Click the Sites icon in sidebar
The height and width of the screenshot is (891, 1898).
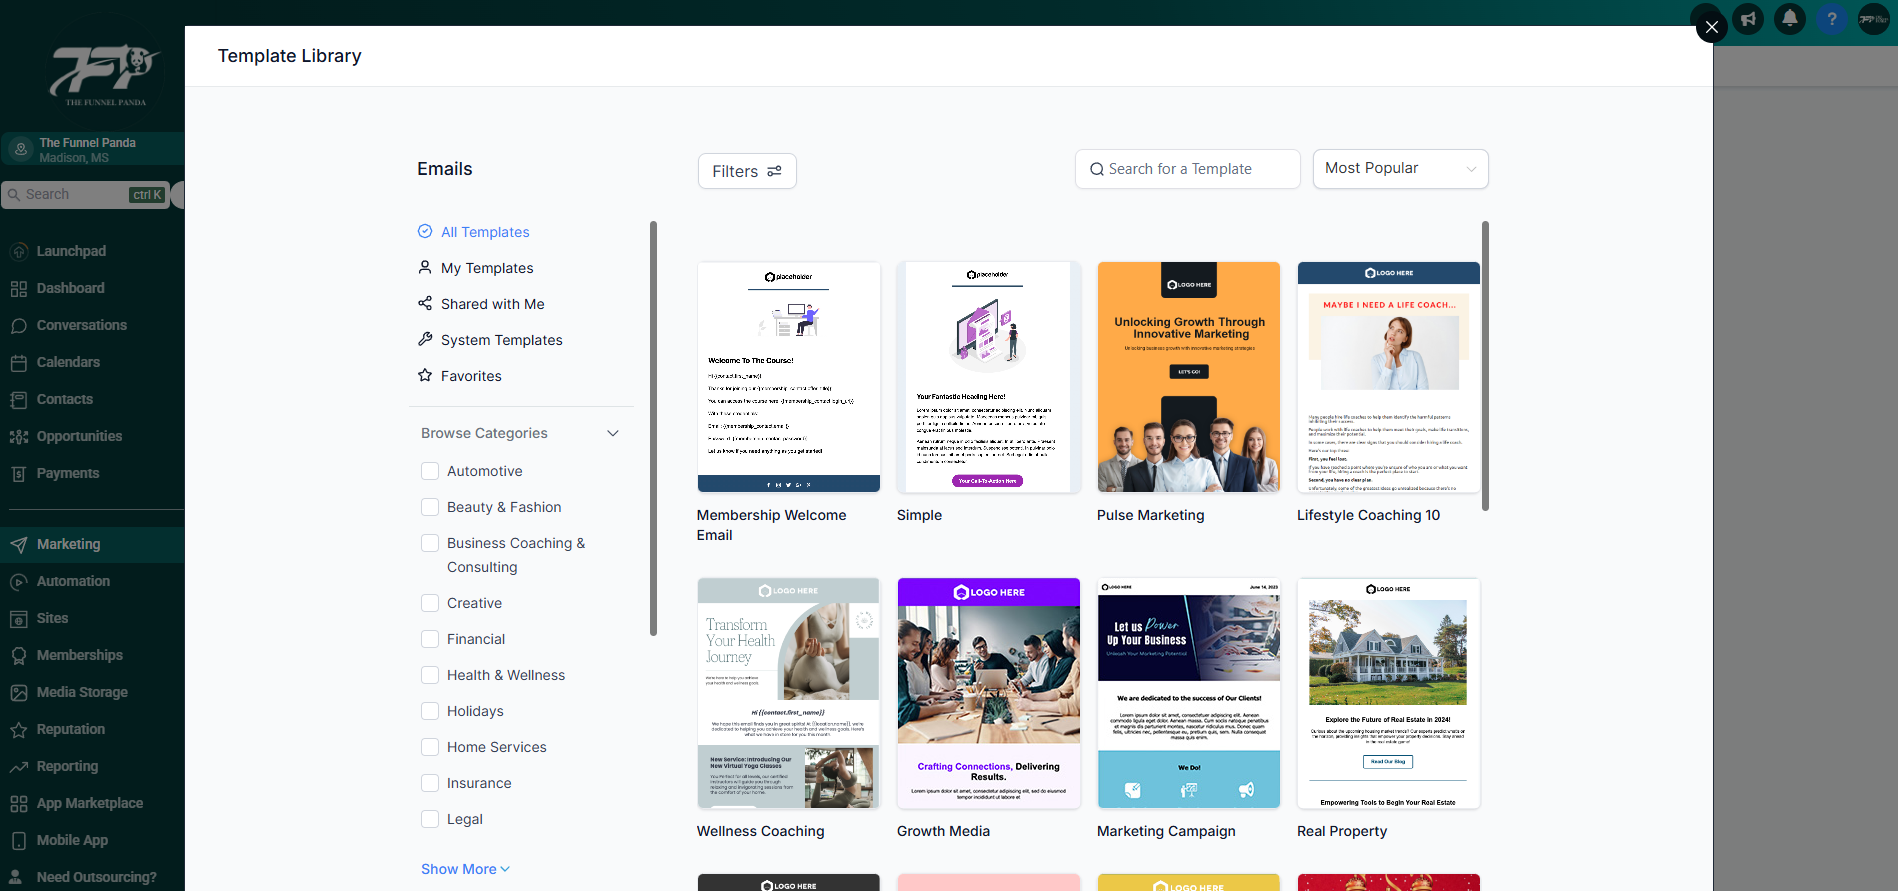pos(19,618)
